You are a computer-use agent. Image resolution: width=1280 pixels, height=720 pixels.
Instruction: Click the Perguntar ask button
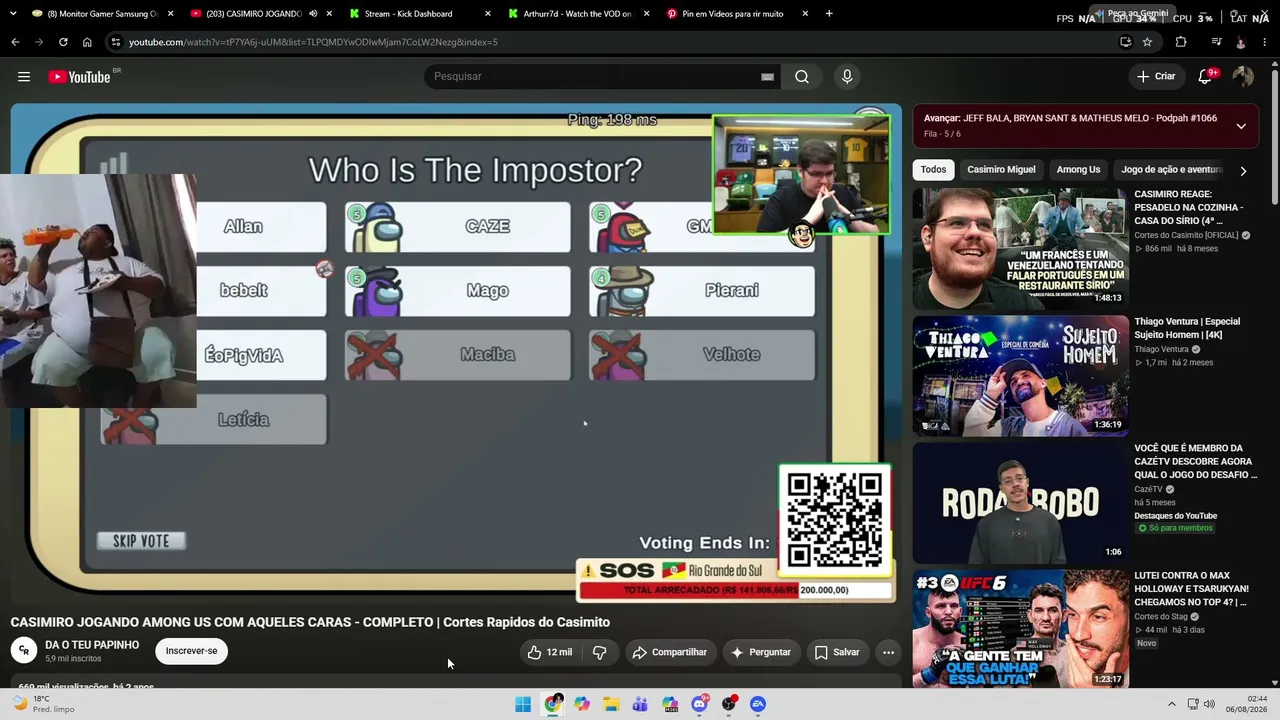tap(761, 652)
